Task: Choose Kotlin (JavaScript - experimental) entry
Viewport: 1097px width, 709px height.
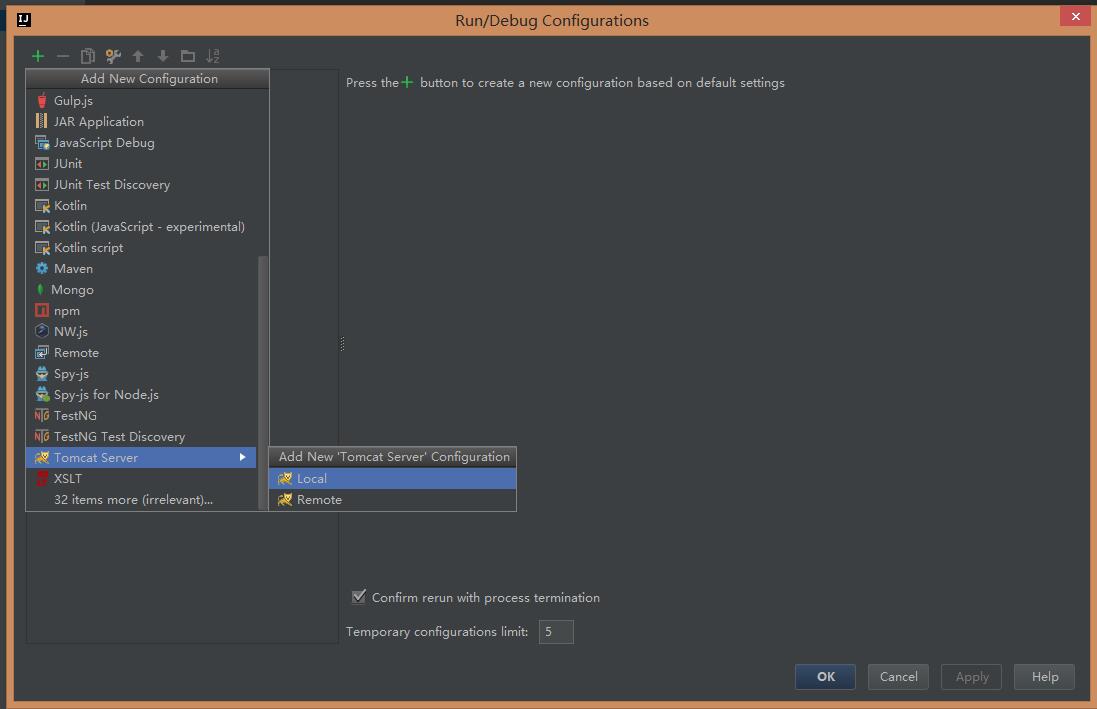Action: coord(141,227)
